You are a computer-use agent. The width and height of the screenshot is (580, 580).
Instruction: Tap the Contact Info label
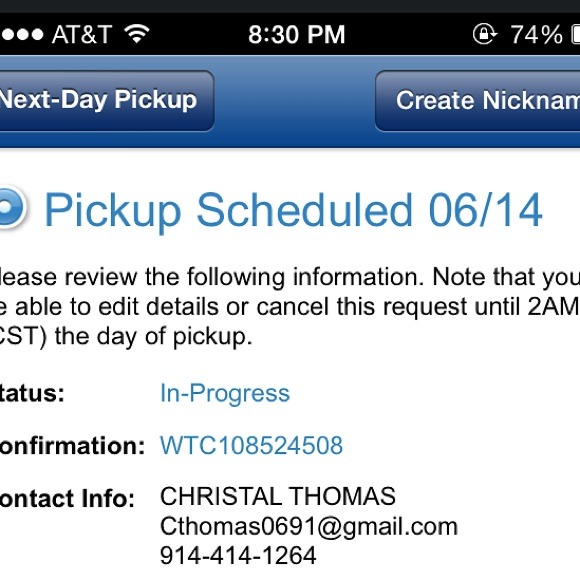[67, 498]
